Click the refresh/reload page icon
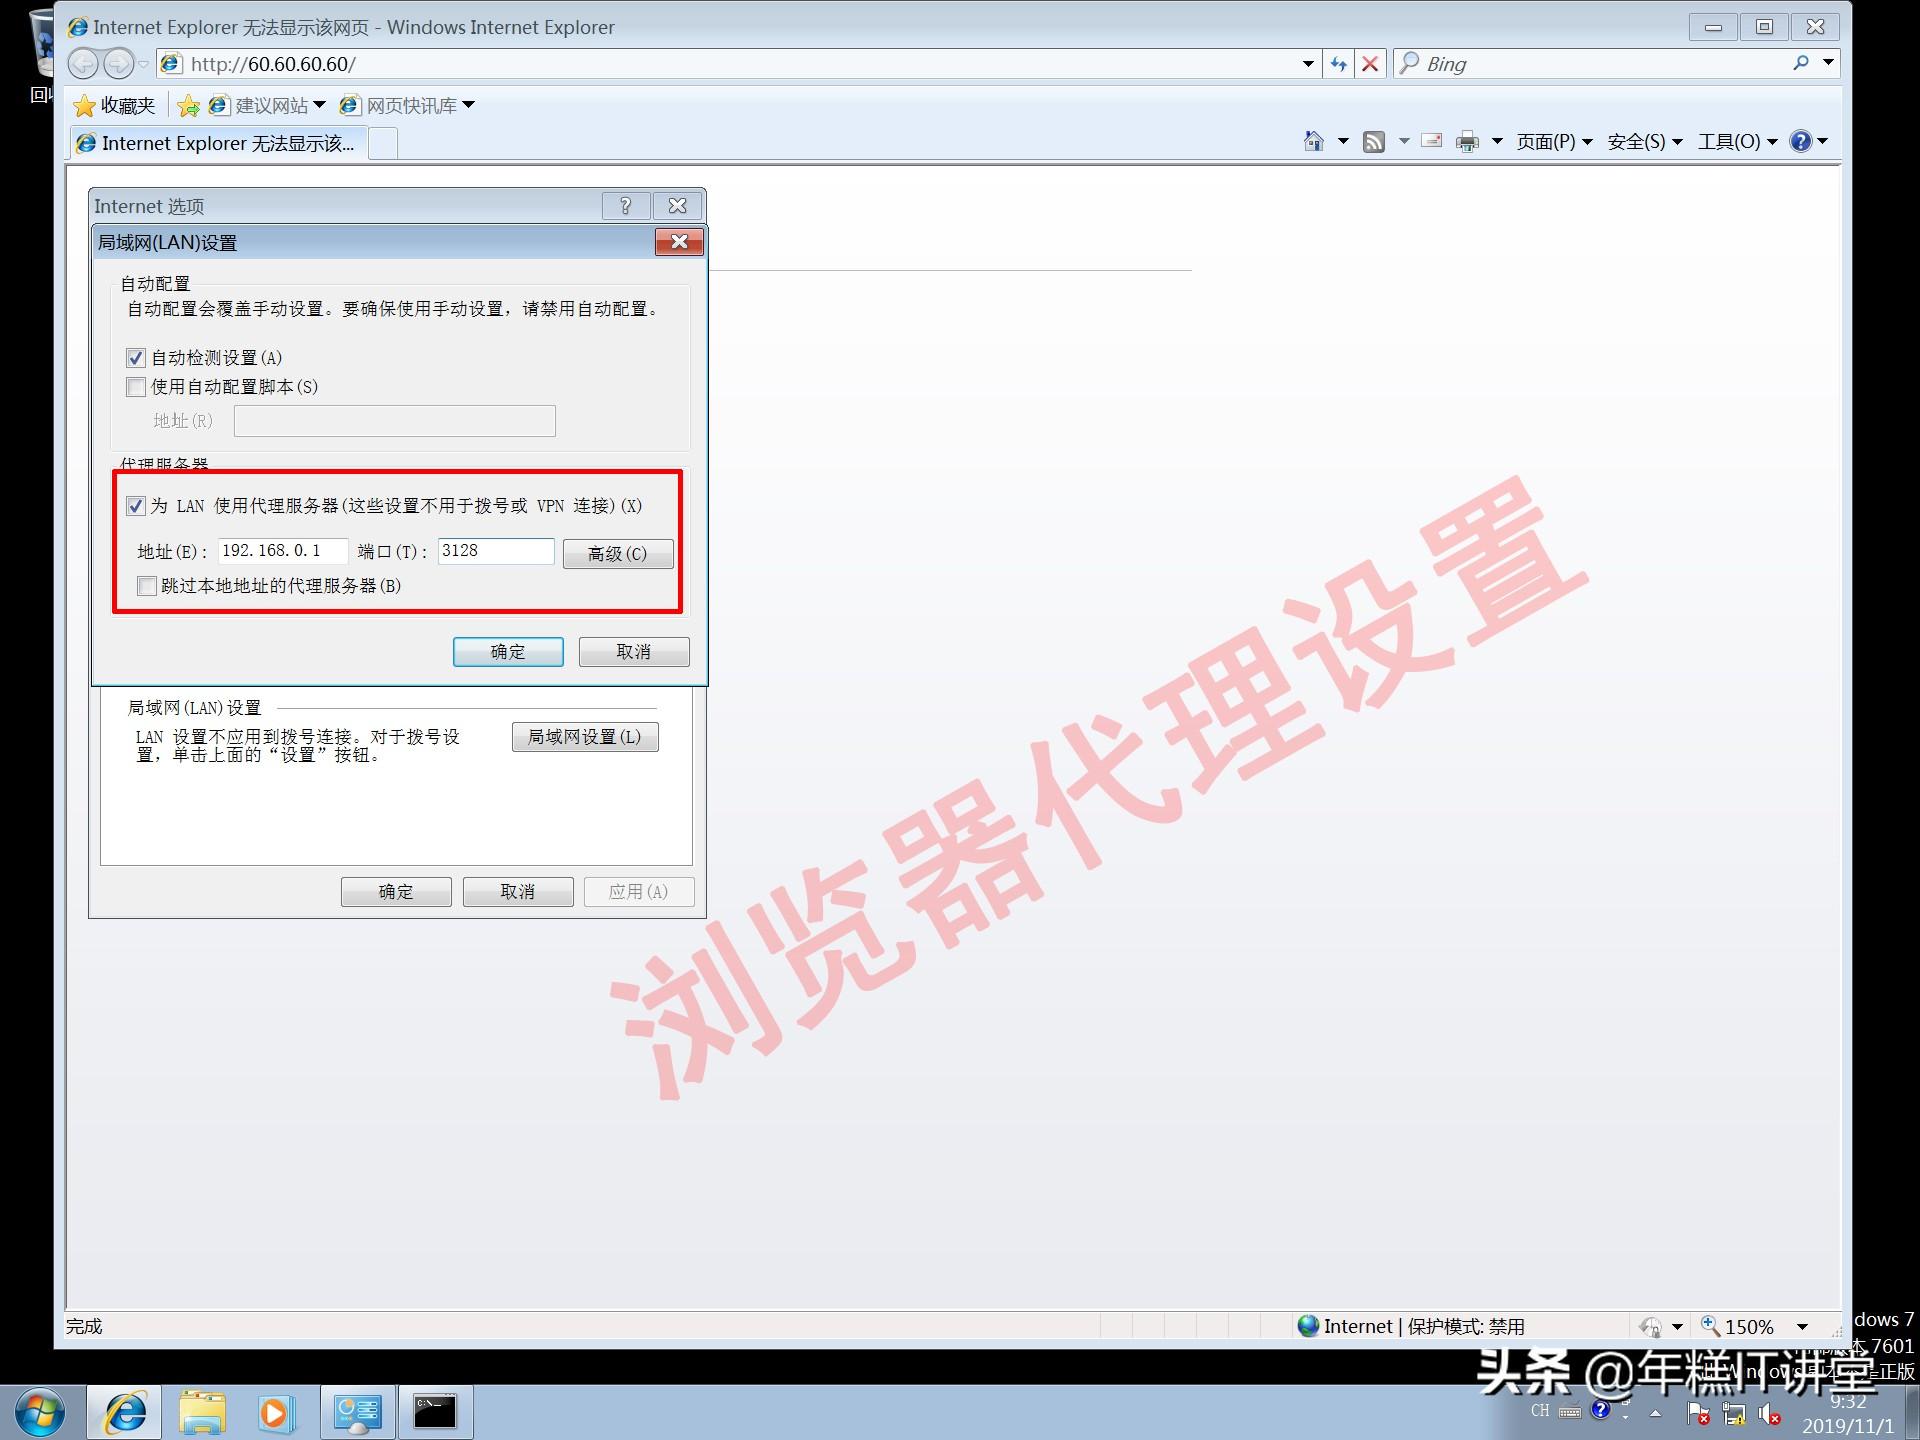 coord(1332,62)
